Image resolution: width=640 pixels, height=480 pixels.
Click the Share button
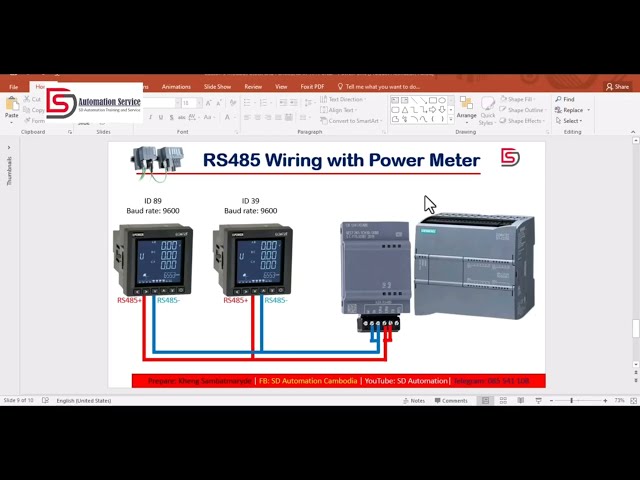618,87
